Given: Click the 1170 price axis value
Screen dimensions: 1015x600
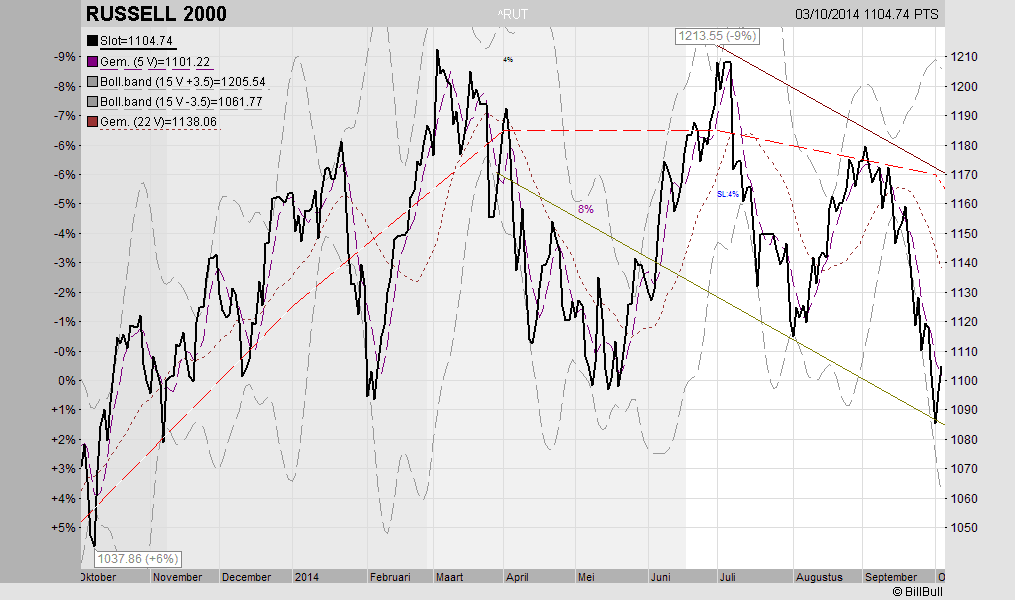Looking at the screenshot, I should (x=964, y=175).
